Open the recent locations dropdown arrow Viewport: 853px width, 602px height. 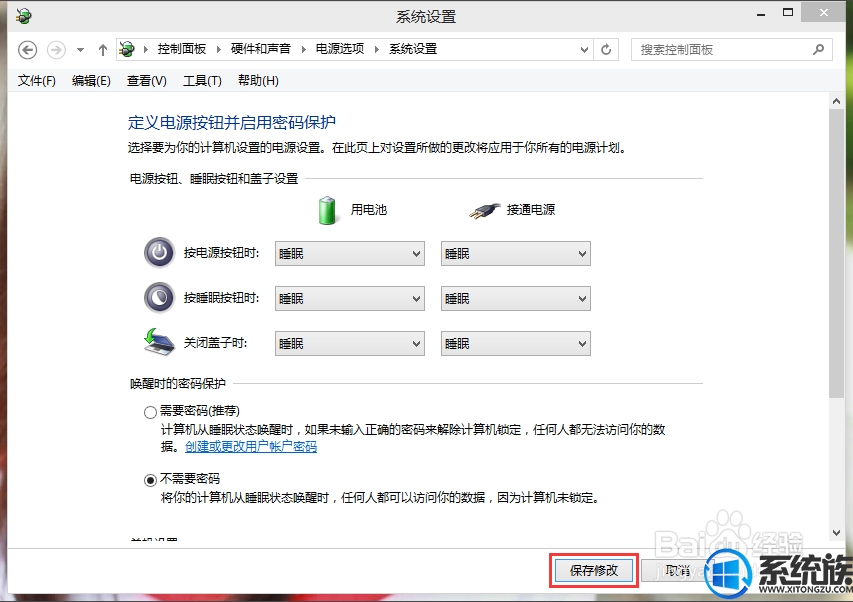[x=80, y=50]
